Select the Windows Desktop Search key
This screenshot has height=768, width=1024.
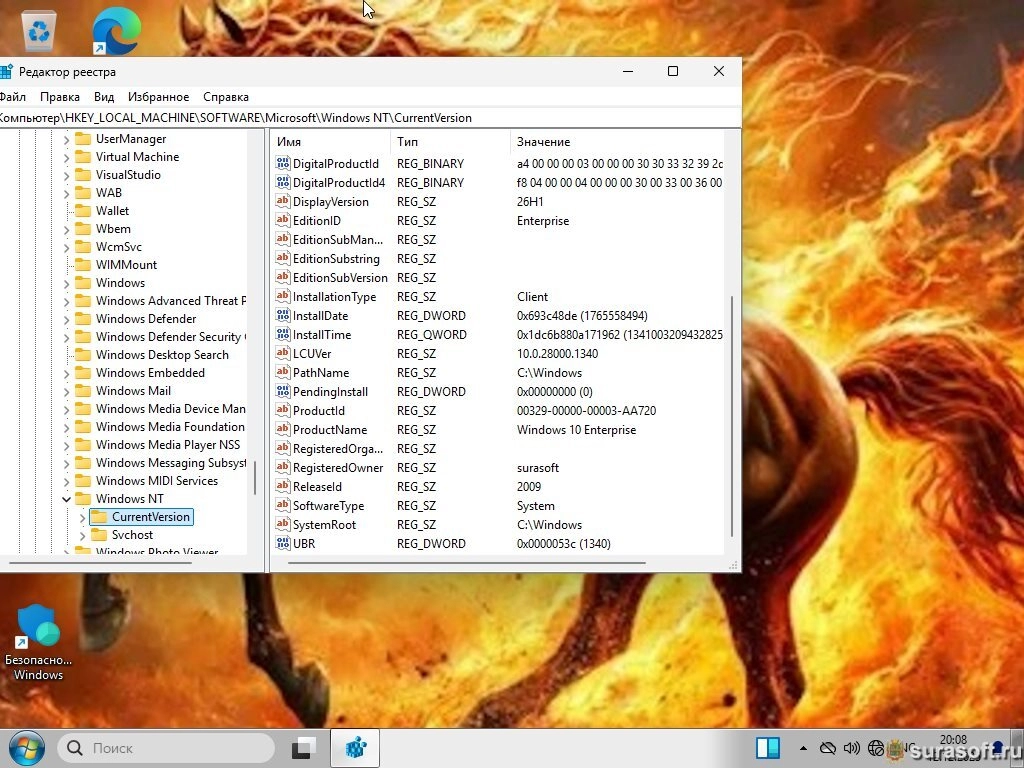(162, 355)
